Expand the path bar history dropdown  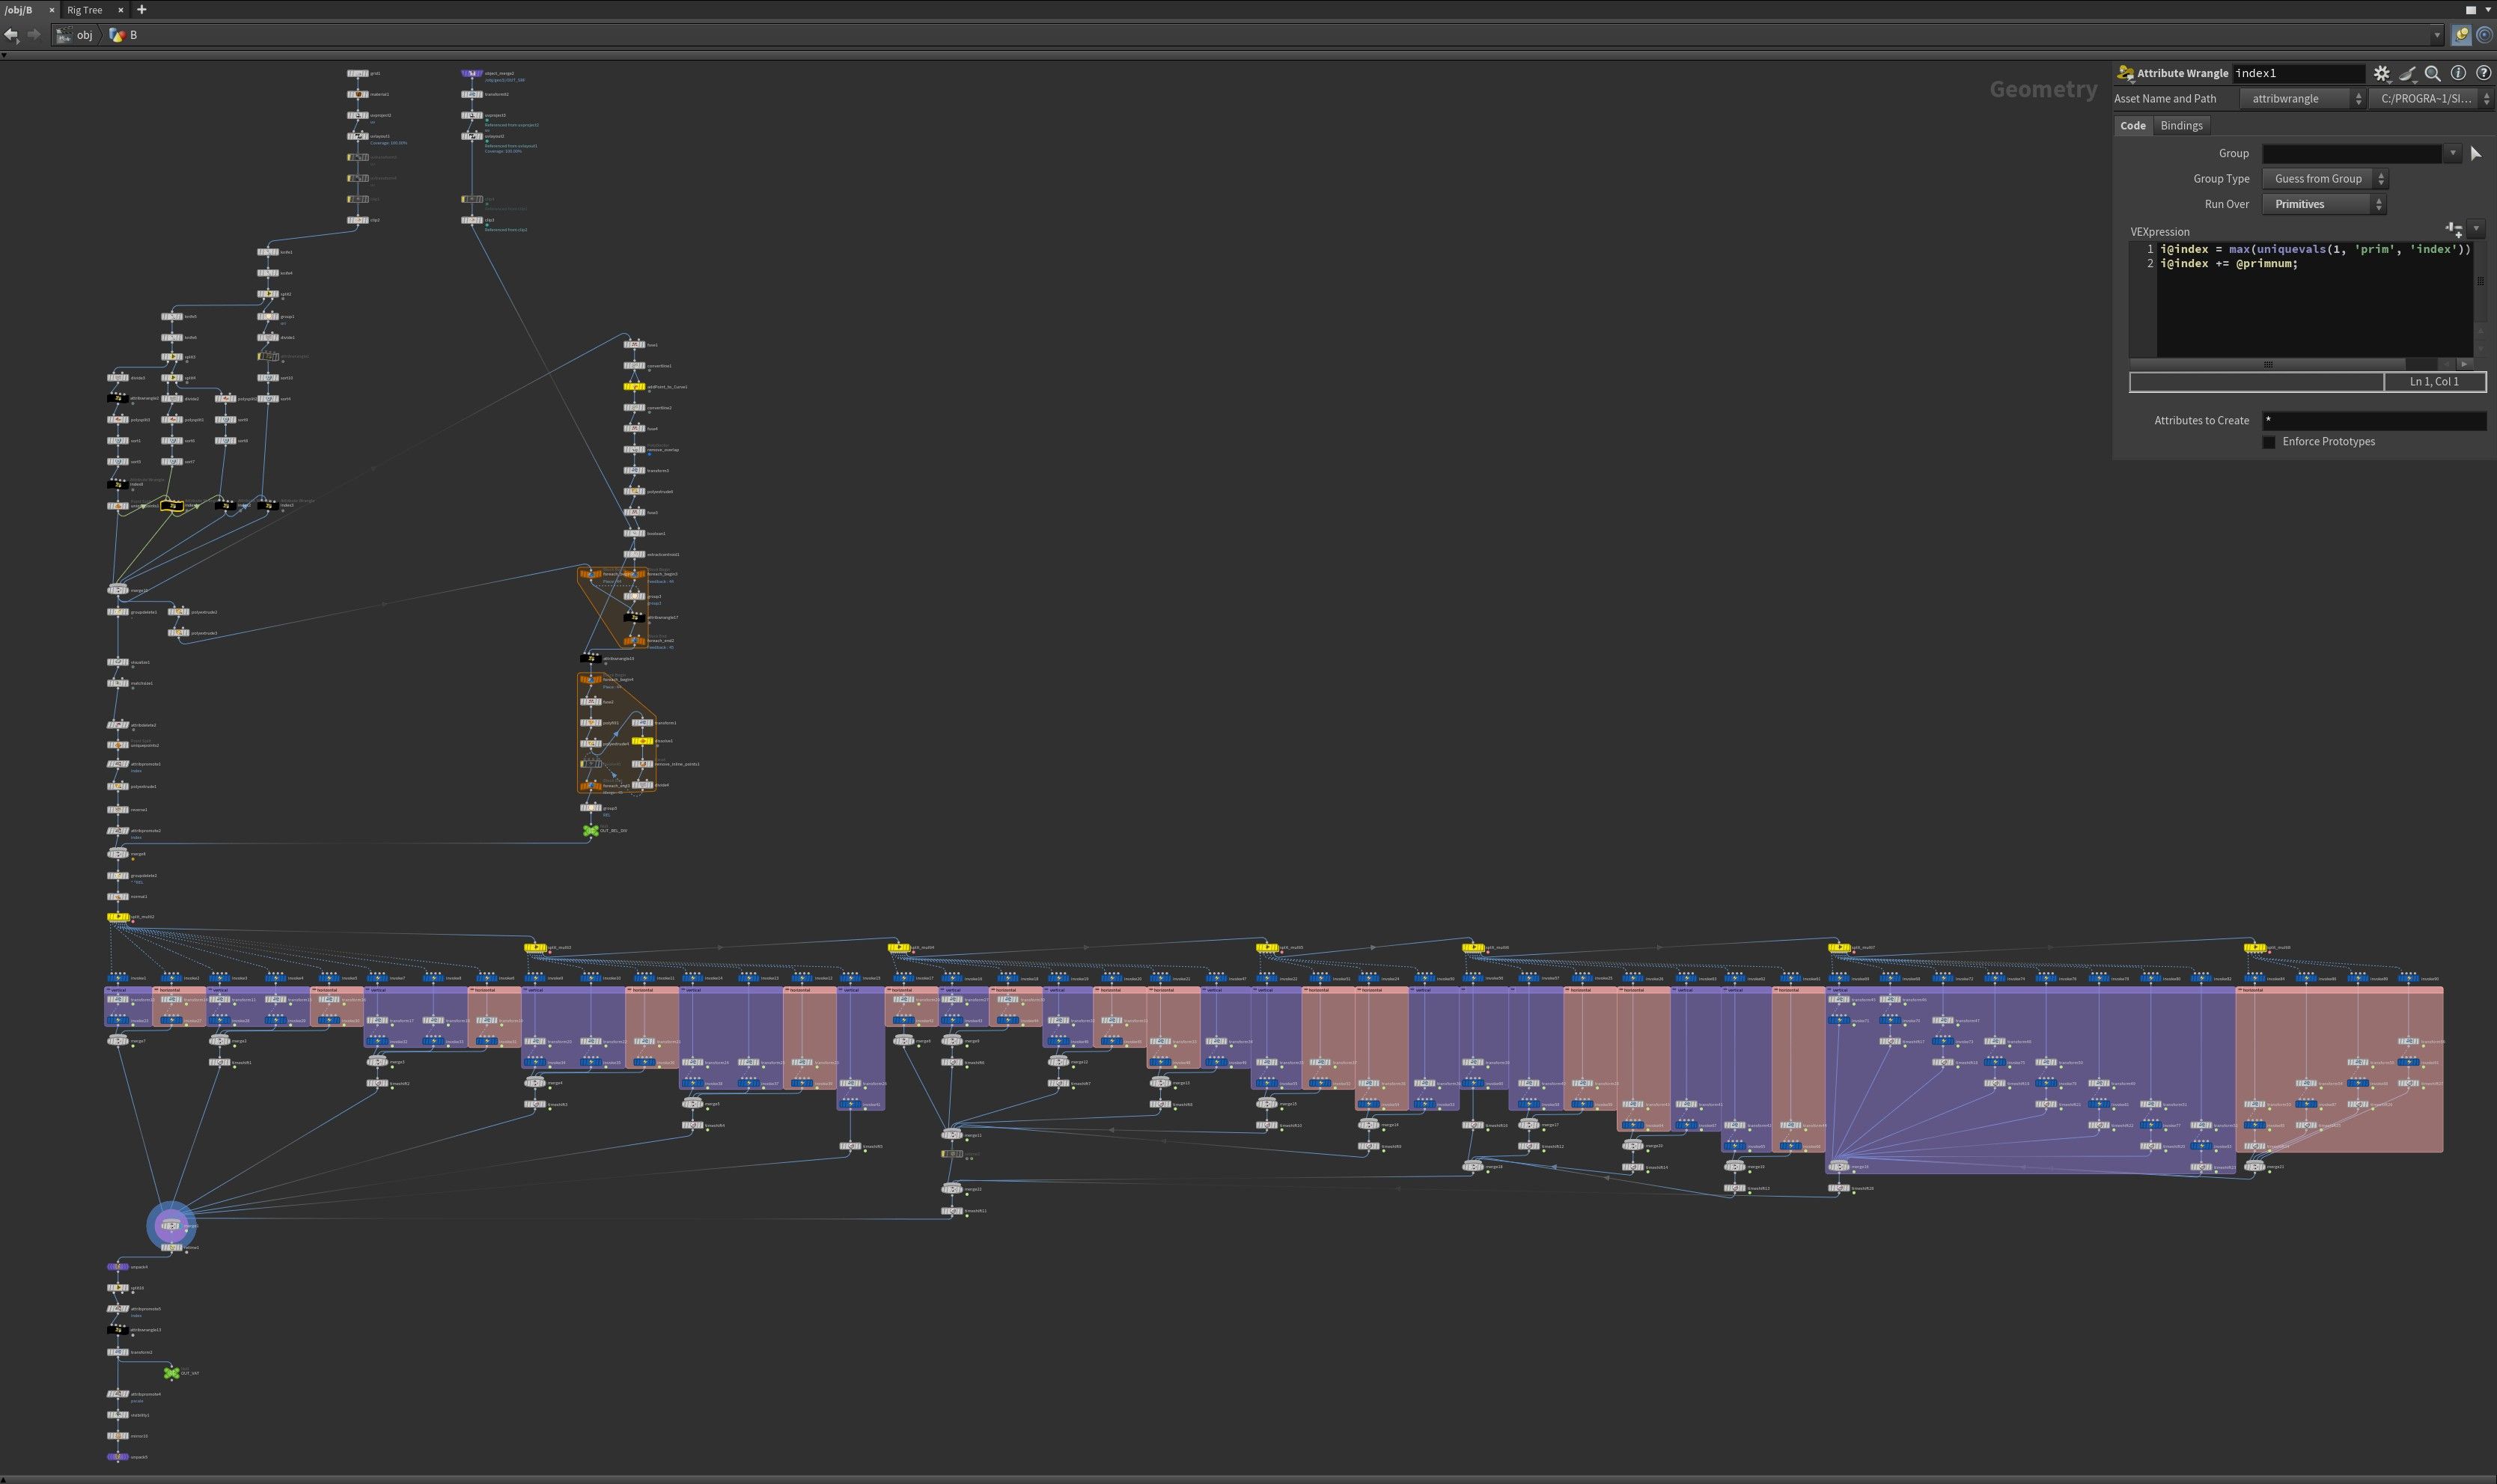tap(2438, 35)
